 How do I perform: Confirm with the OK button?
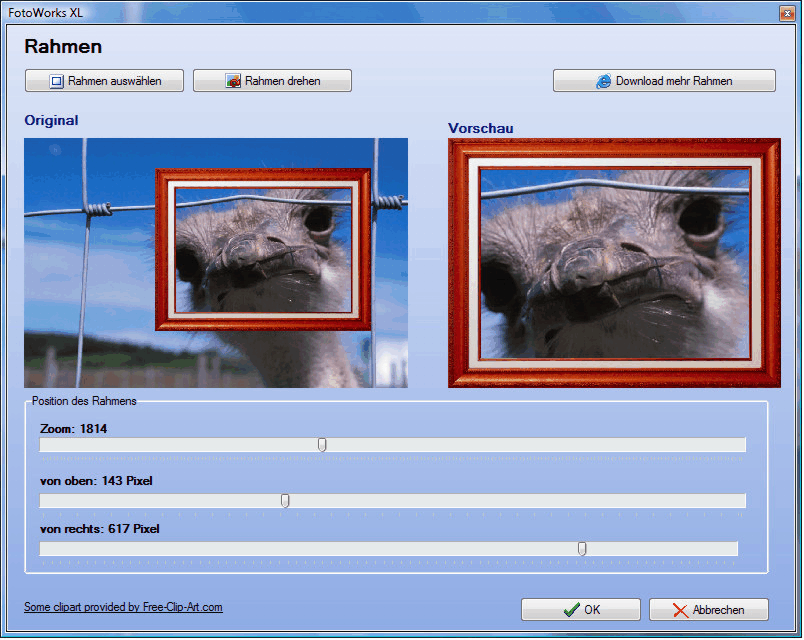[x=581, y=610]
